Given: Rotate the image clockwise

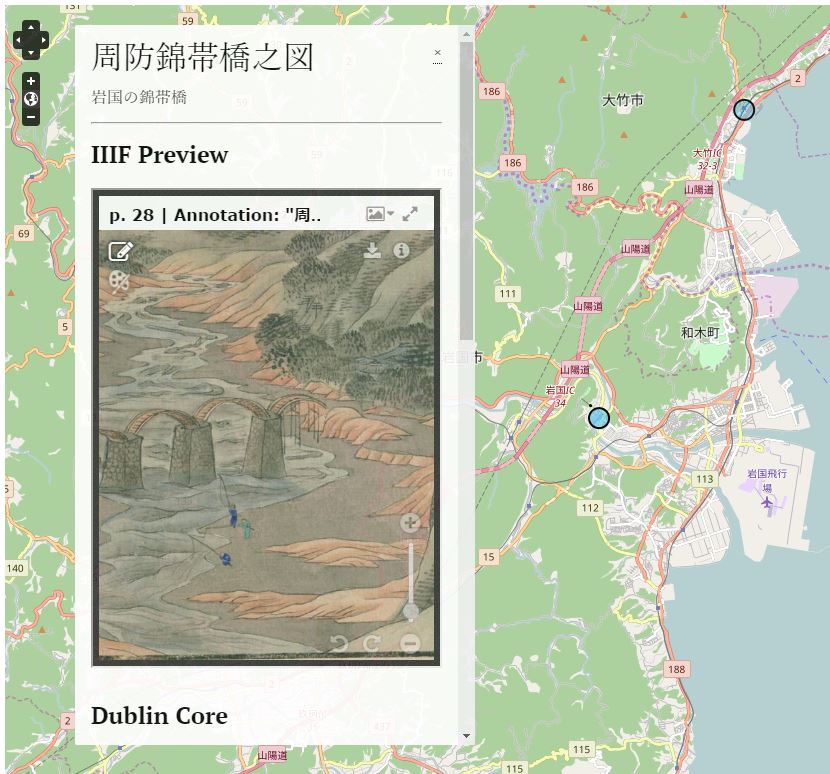Looking at the screenshot, I should click(372, 643).
